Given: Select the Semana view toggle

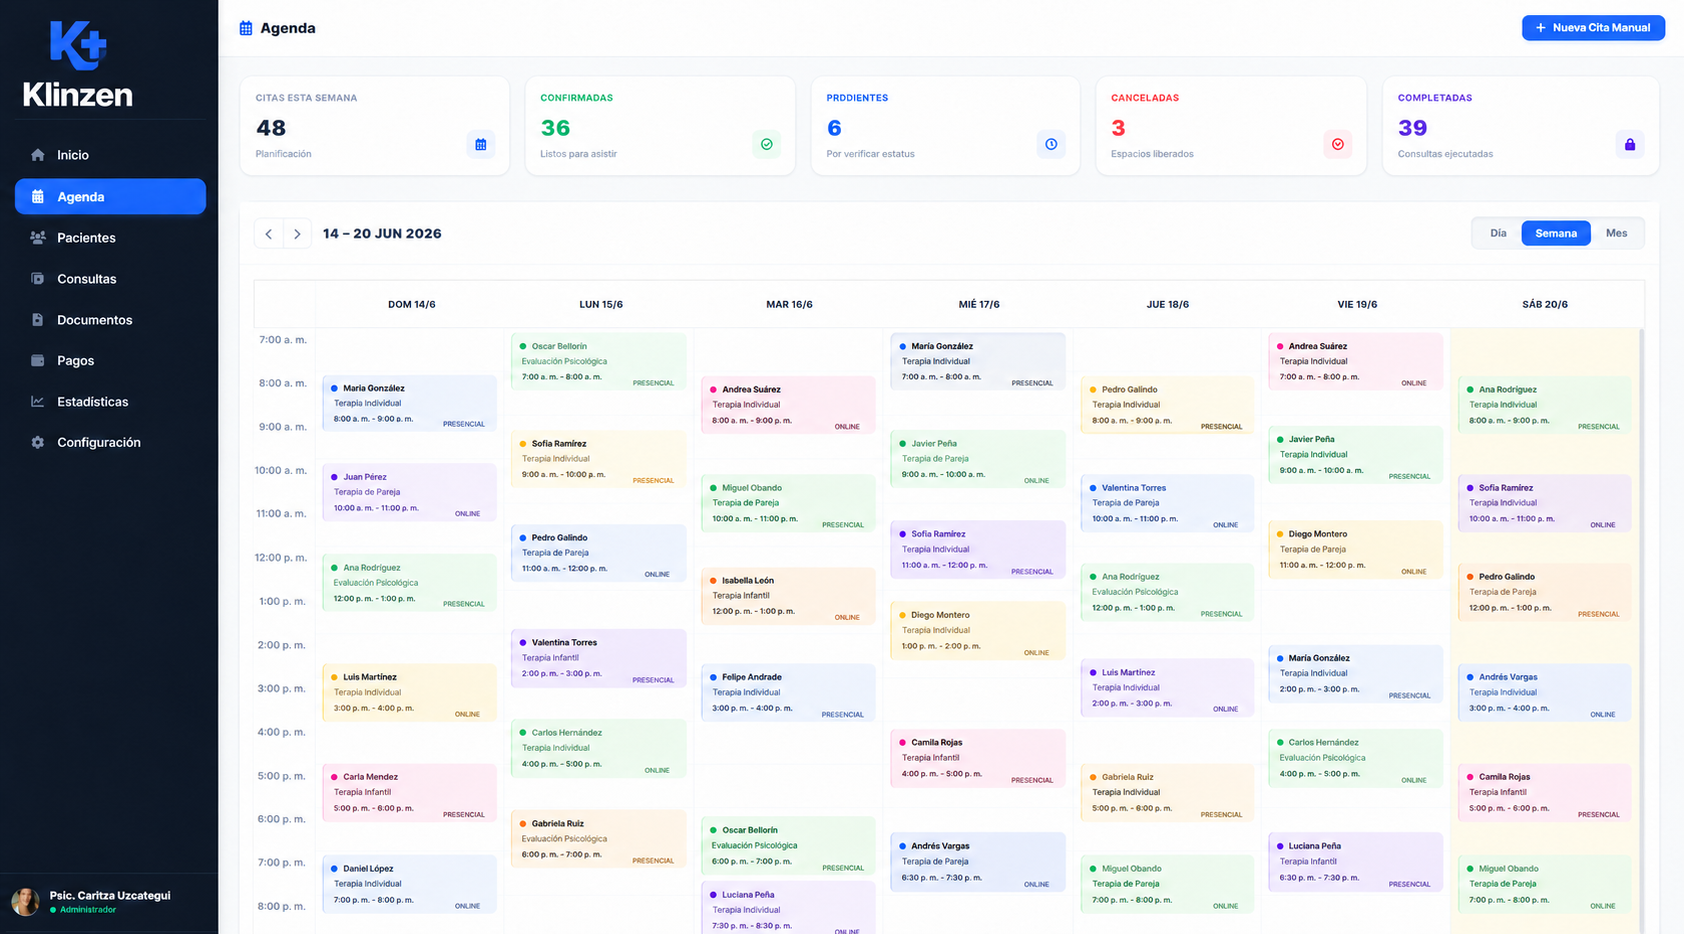Looking at the screenshot, I should pyautogui.click(x=1556, y=233).
